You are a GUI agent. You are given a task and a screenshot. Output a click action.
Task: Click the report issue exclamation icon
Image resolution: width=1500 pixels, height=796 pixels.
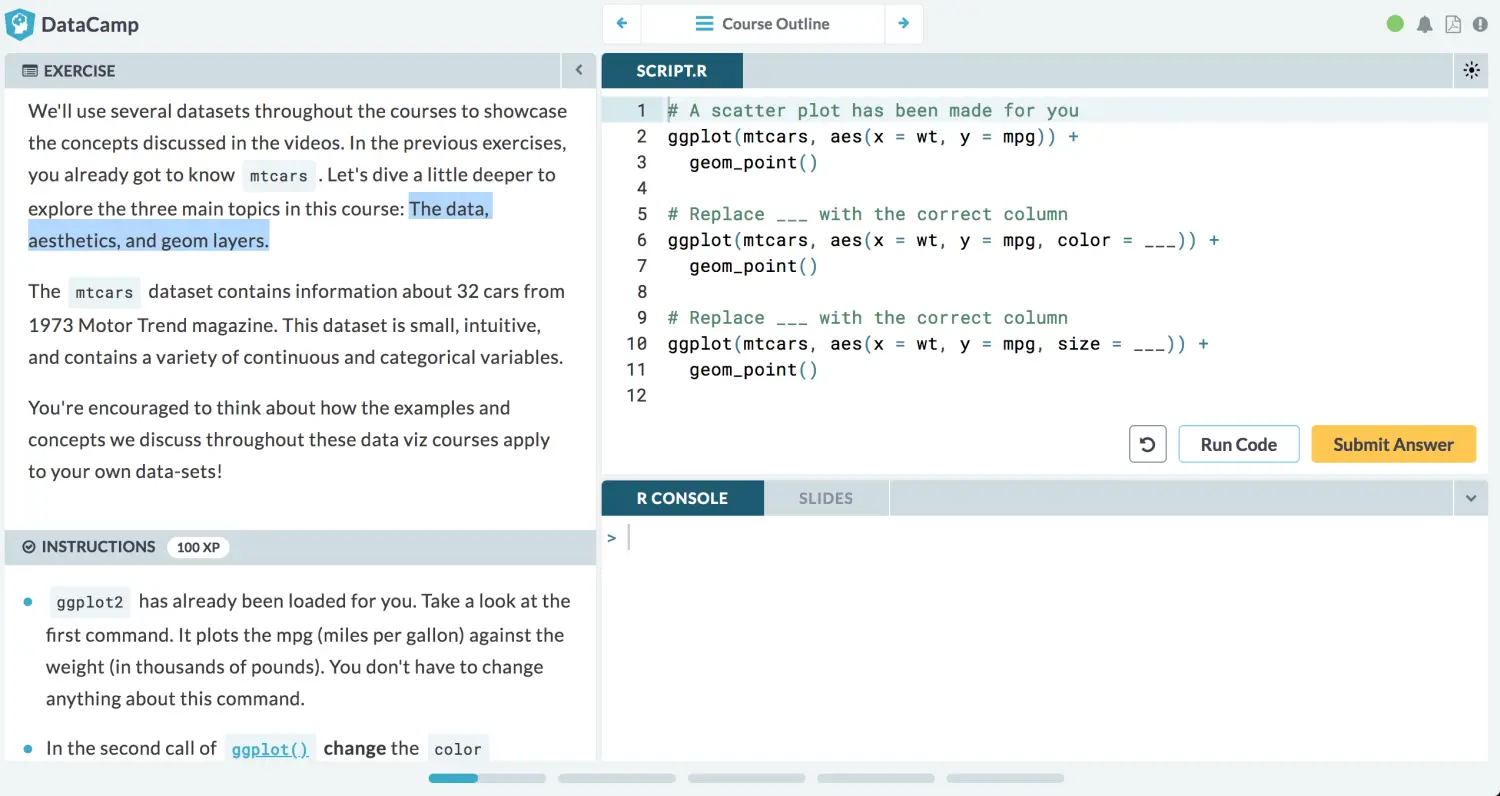(x=1480, y=24)
